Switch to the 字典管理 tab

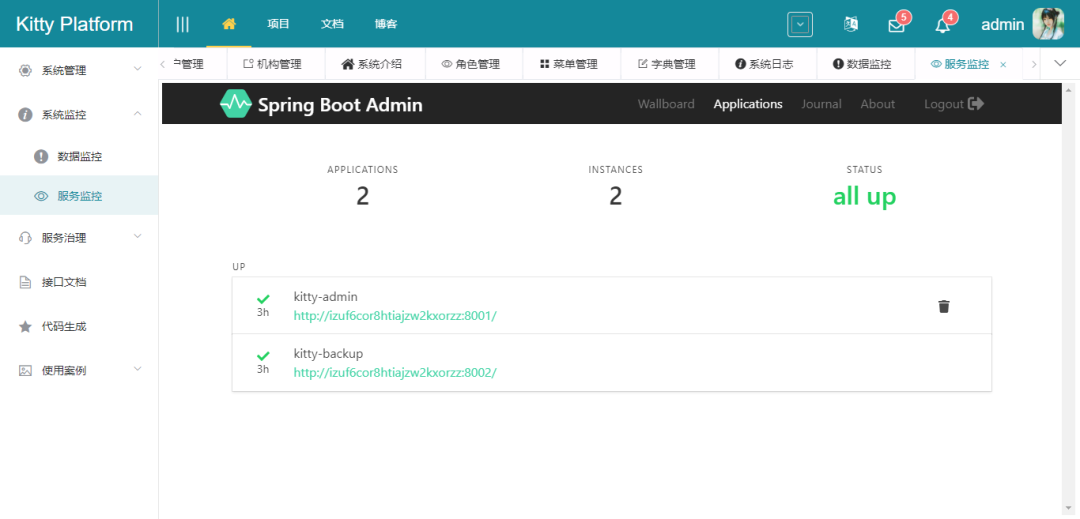[x=669, y=64]
